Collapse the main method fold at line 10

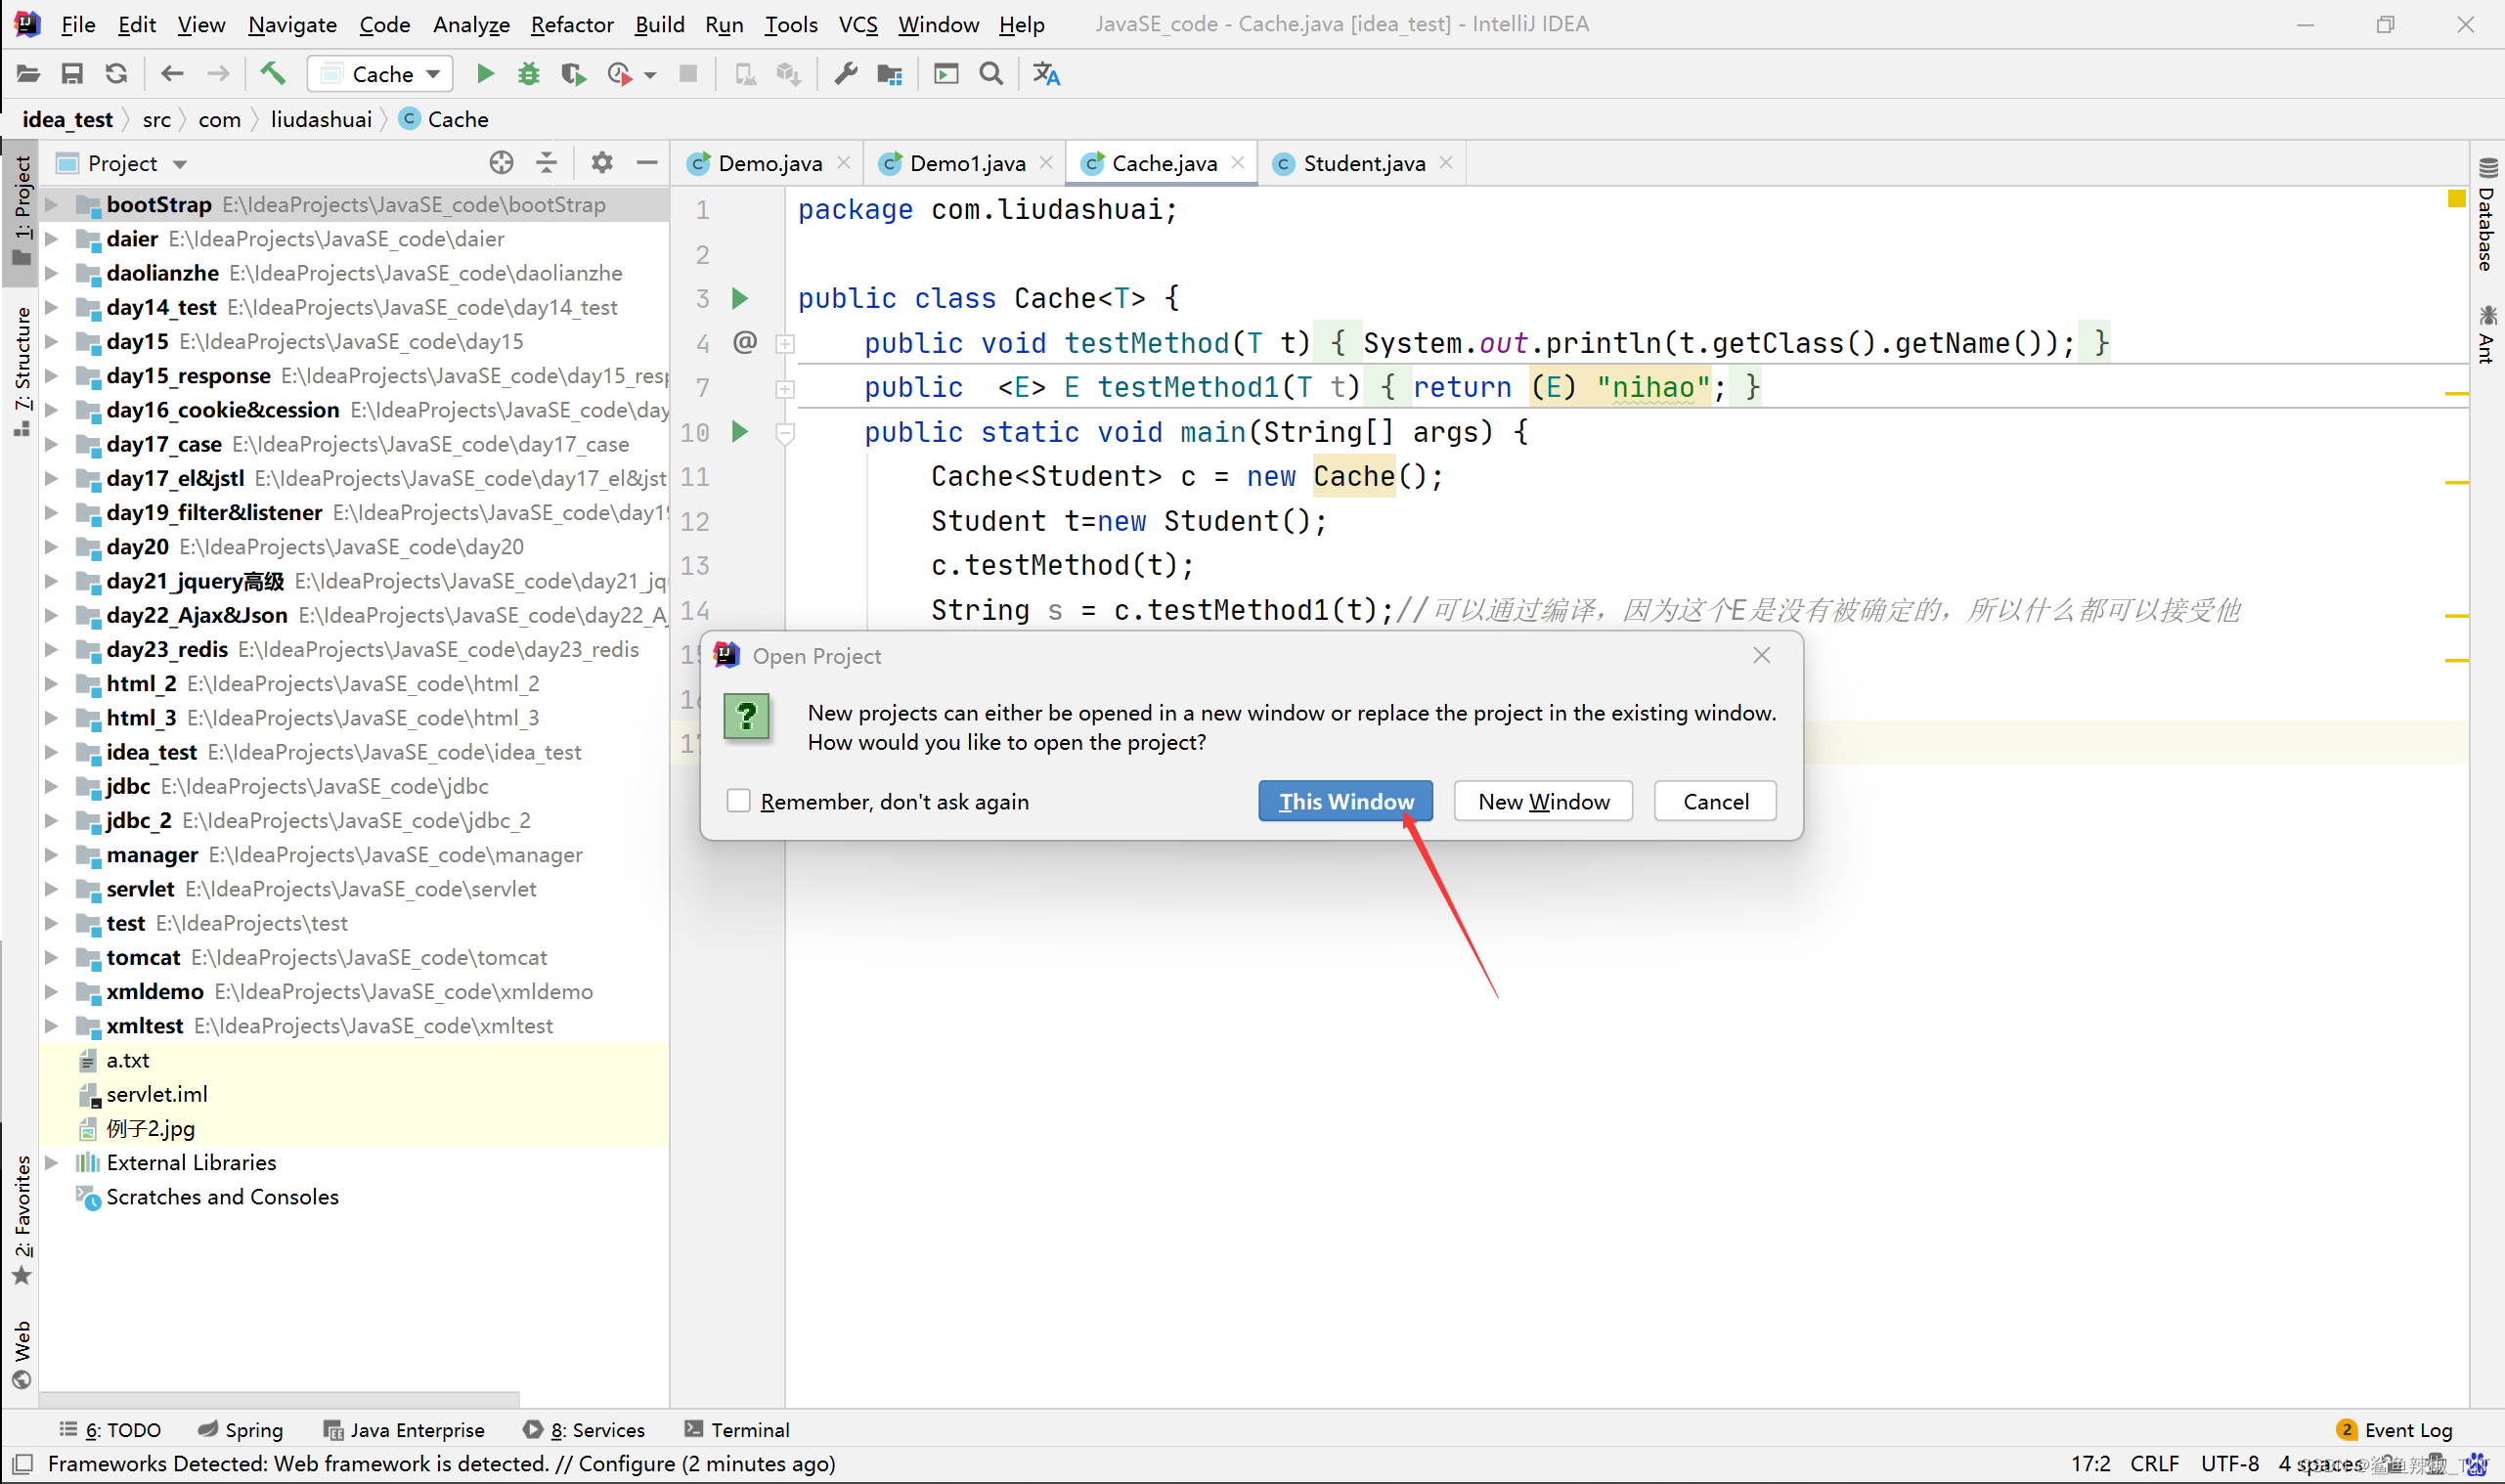point(785,433)
